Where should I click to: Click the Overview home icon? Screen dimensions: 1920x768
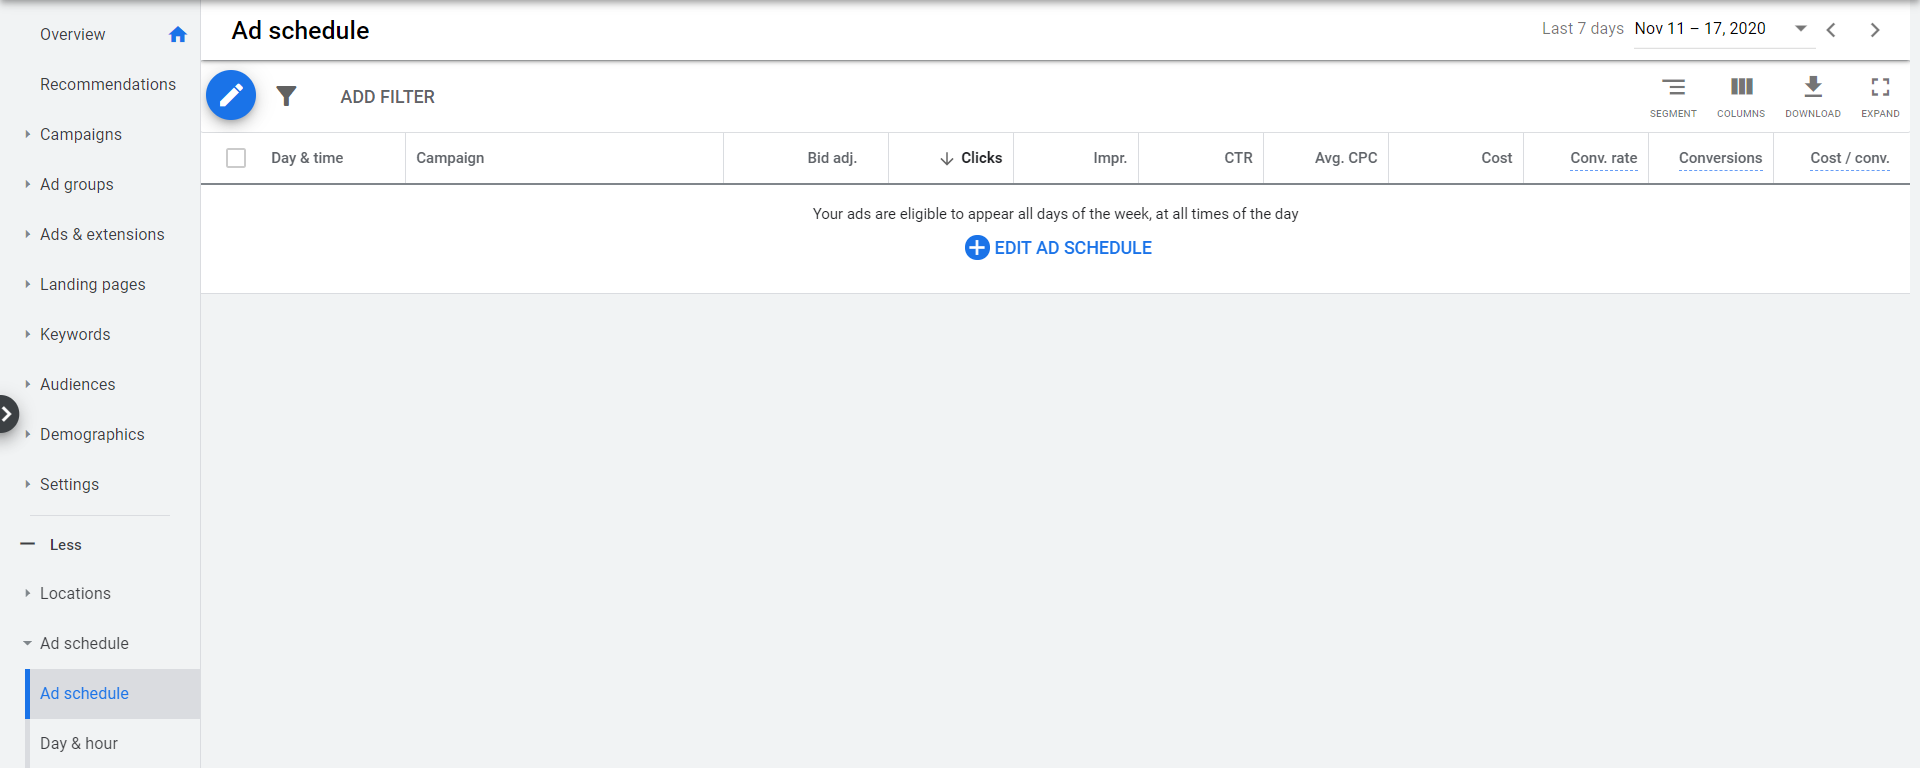[178, 35]
